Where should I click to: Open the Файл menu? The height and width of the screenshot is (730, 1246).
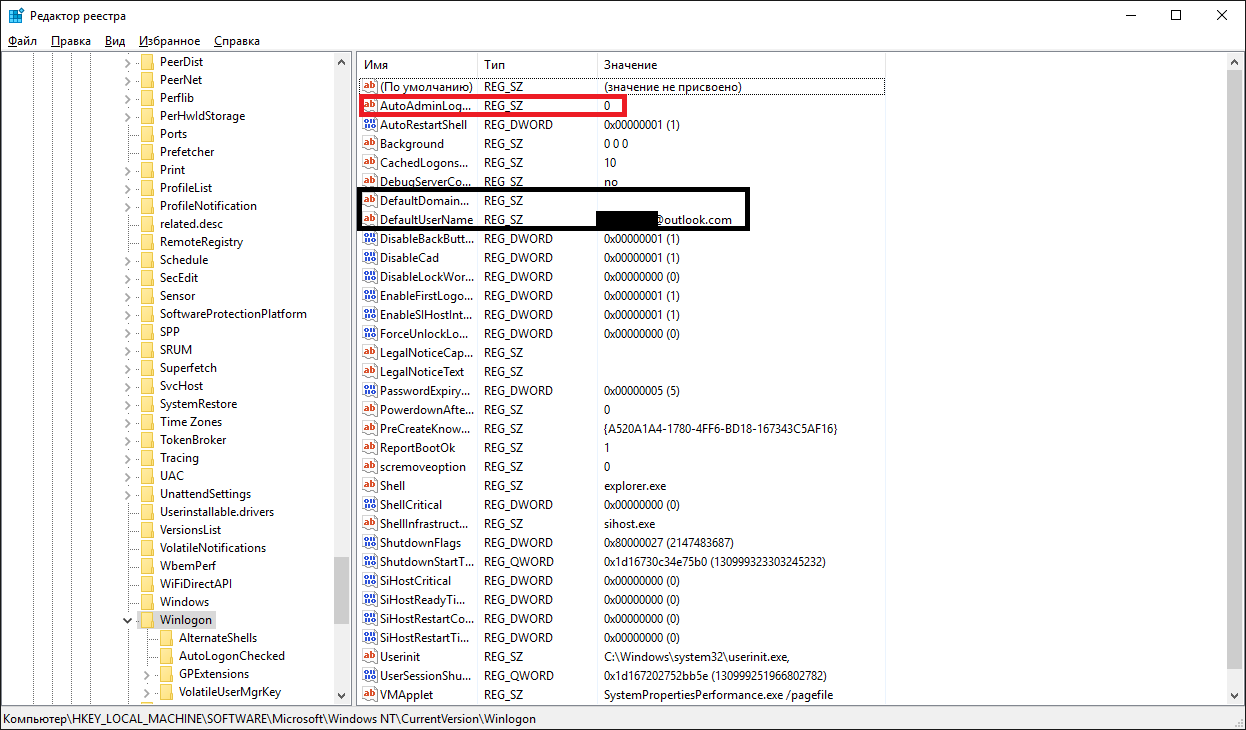coord(22,41)
